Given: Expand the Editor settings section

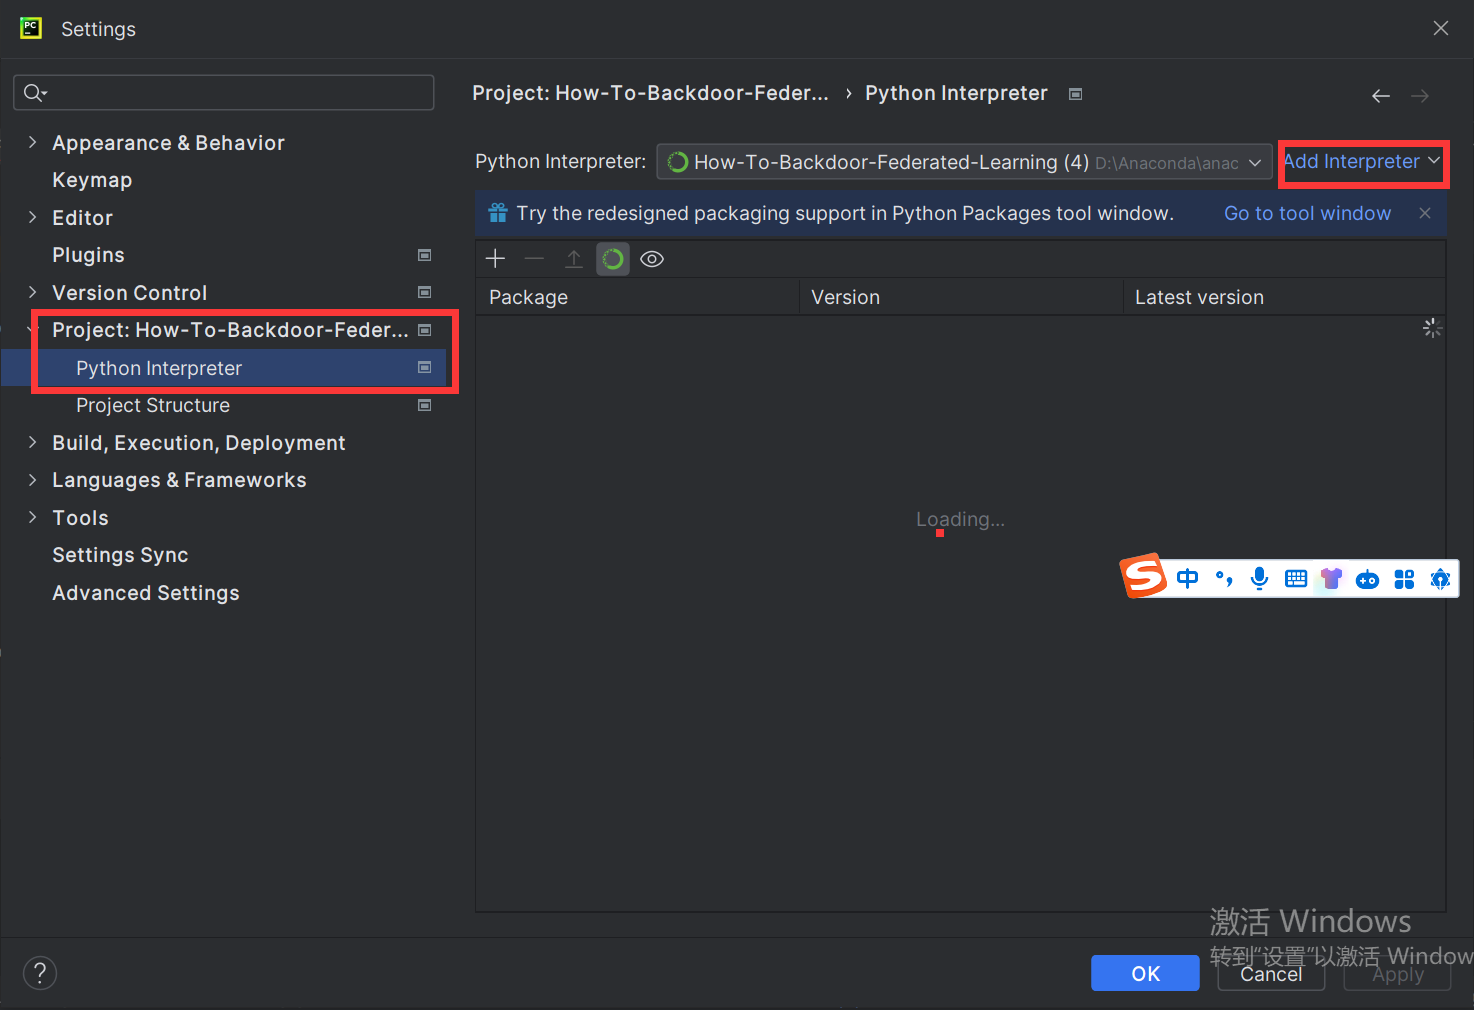Looking at the screenshot, I should pos(32,217).
